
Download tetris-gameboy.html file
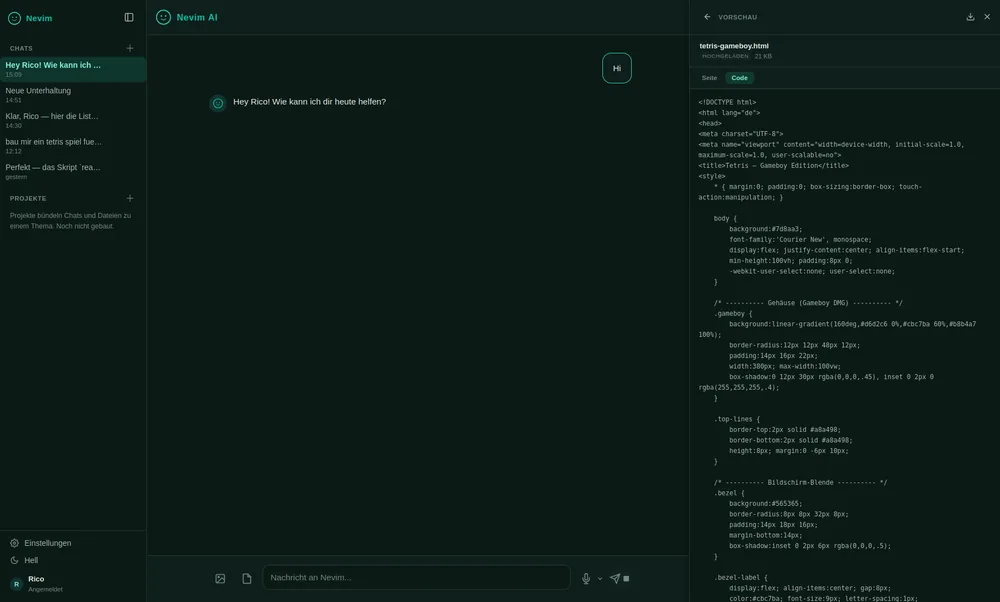click(970, 17)
